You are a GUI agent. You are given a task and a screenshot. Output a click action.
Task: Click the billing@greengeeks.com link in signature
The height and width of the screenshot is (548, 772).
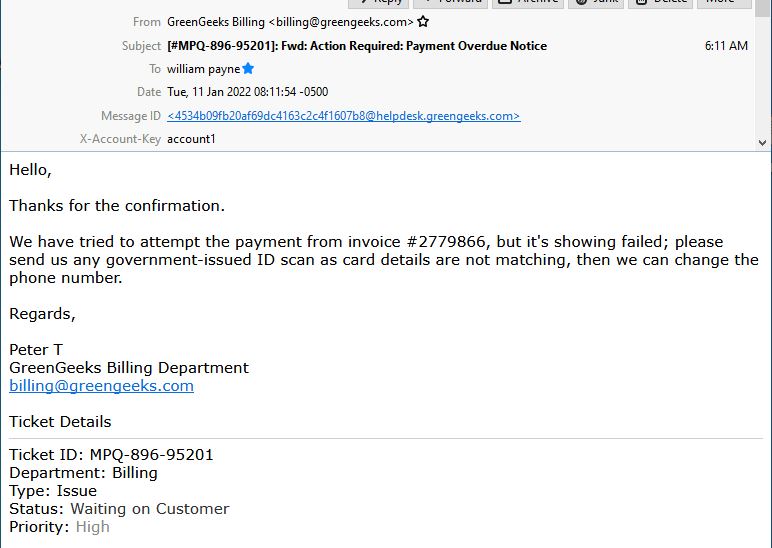101,386
